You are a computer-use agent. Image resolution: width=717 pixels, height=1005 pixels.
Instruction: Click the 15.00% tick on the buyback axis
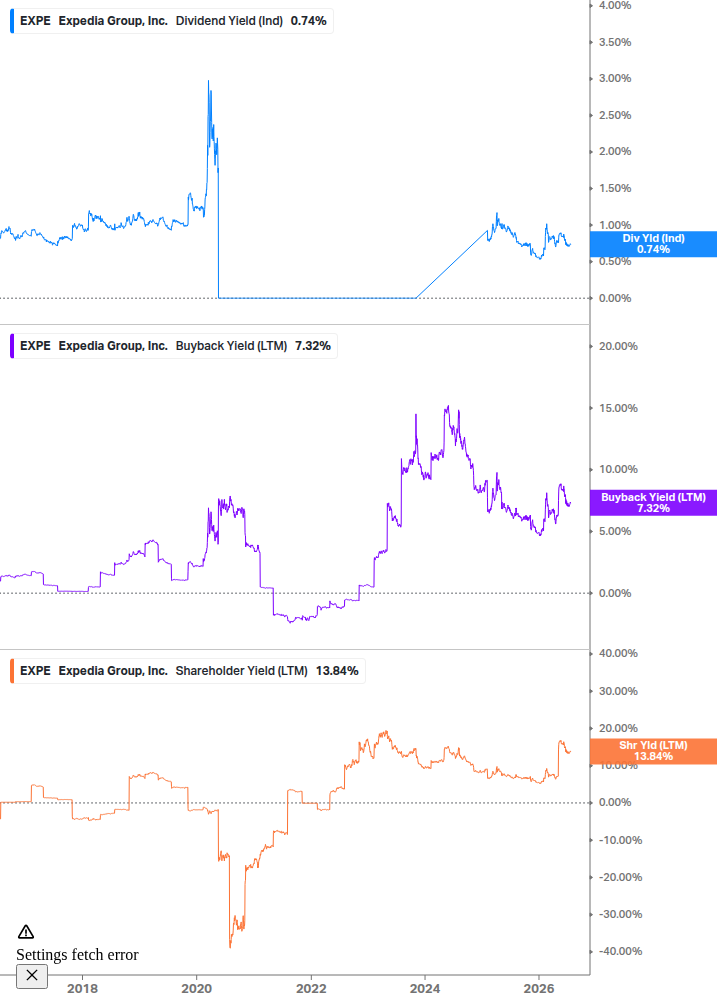[618, 408]
